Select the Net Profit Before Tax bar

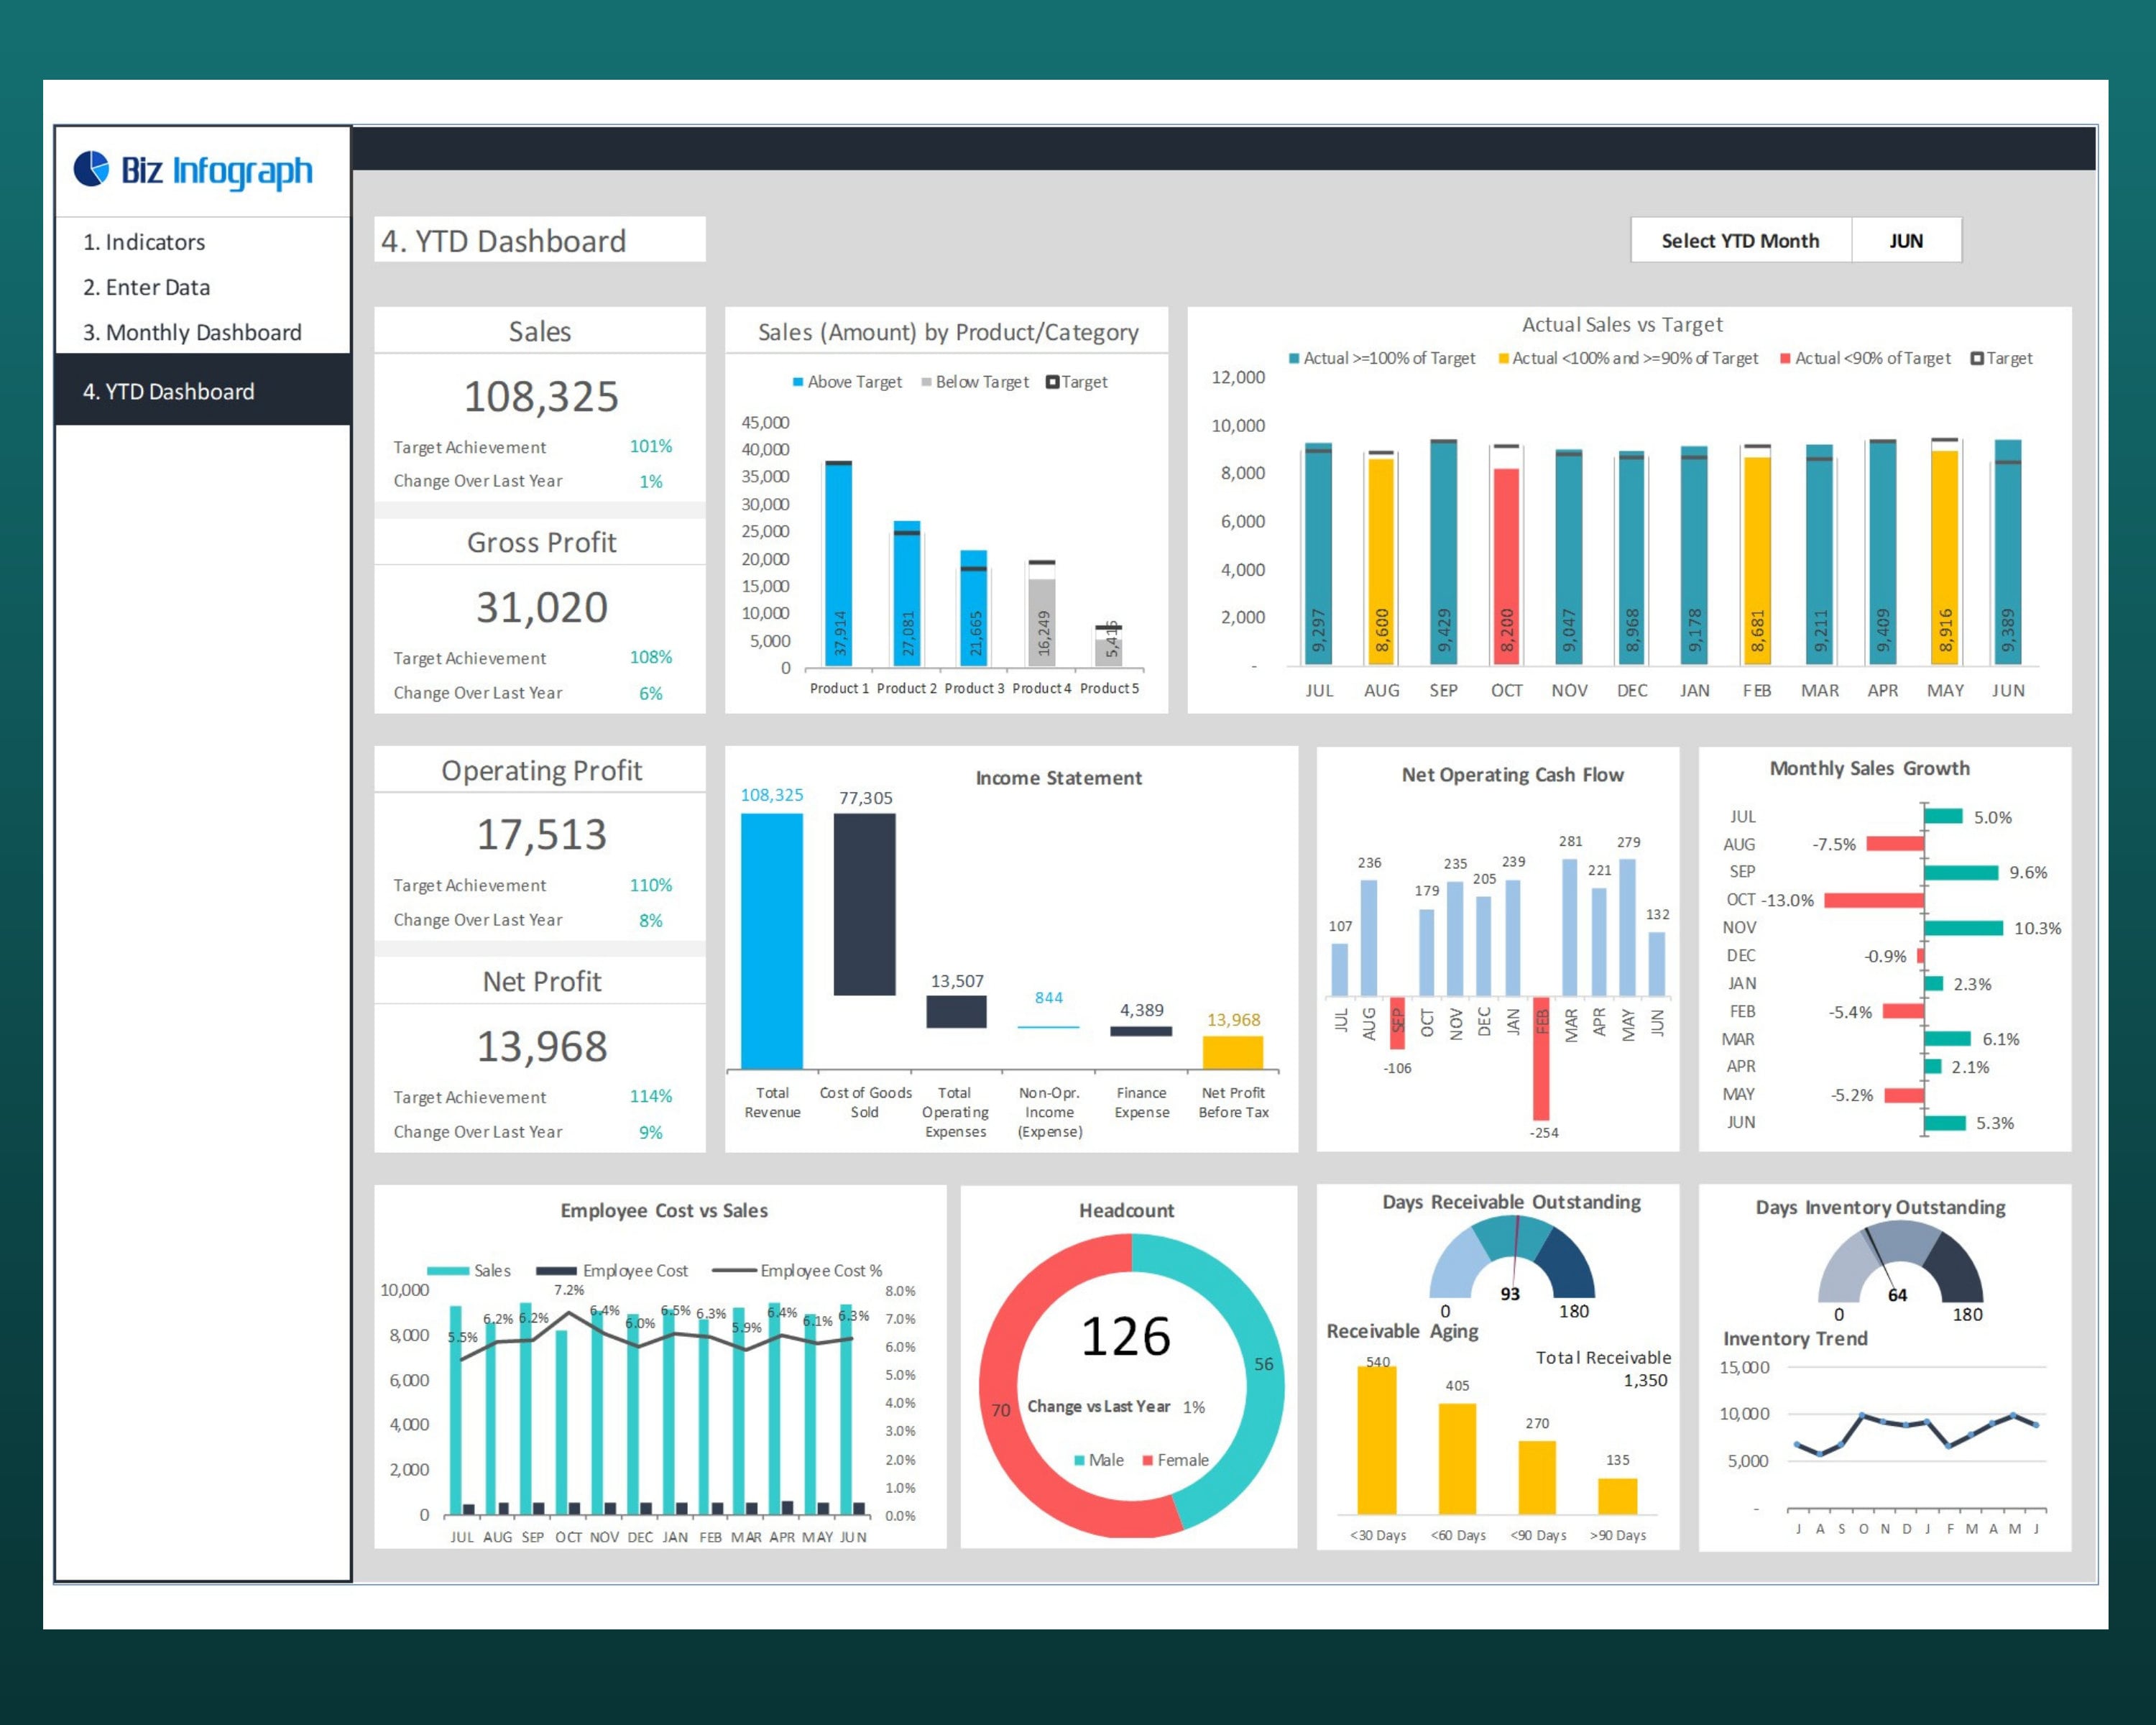[x=1232, y=1052]
